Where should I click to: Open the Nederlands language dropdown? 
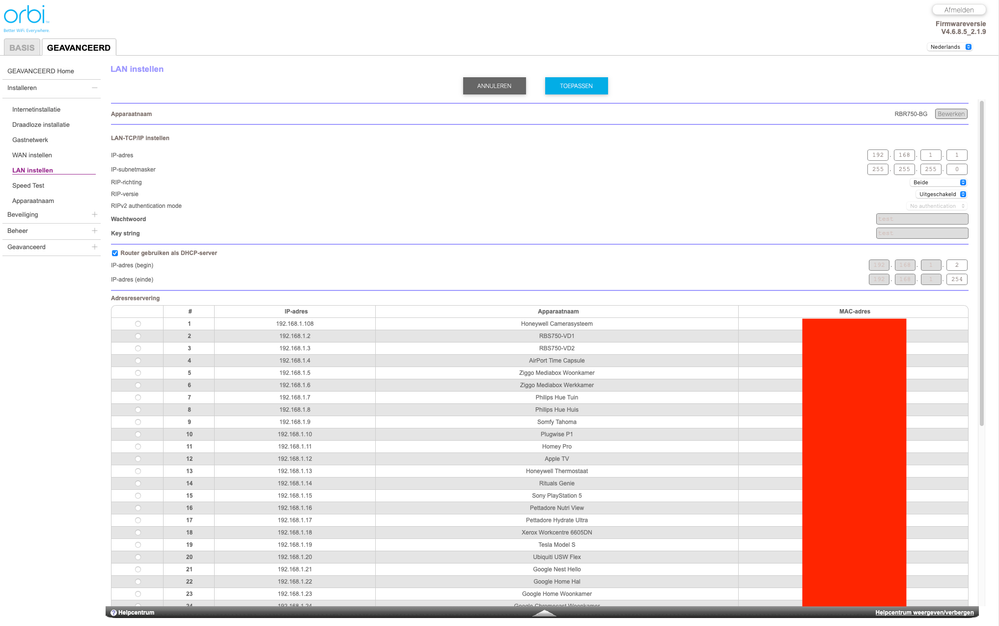949,47
